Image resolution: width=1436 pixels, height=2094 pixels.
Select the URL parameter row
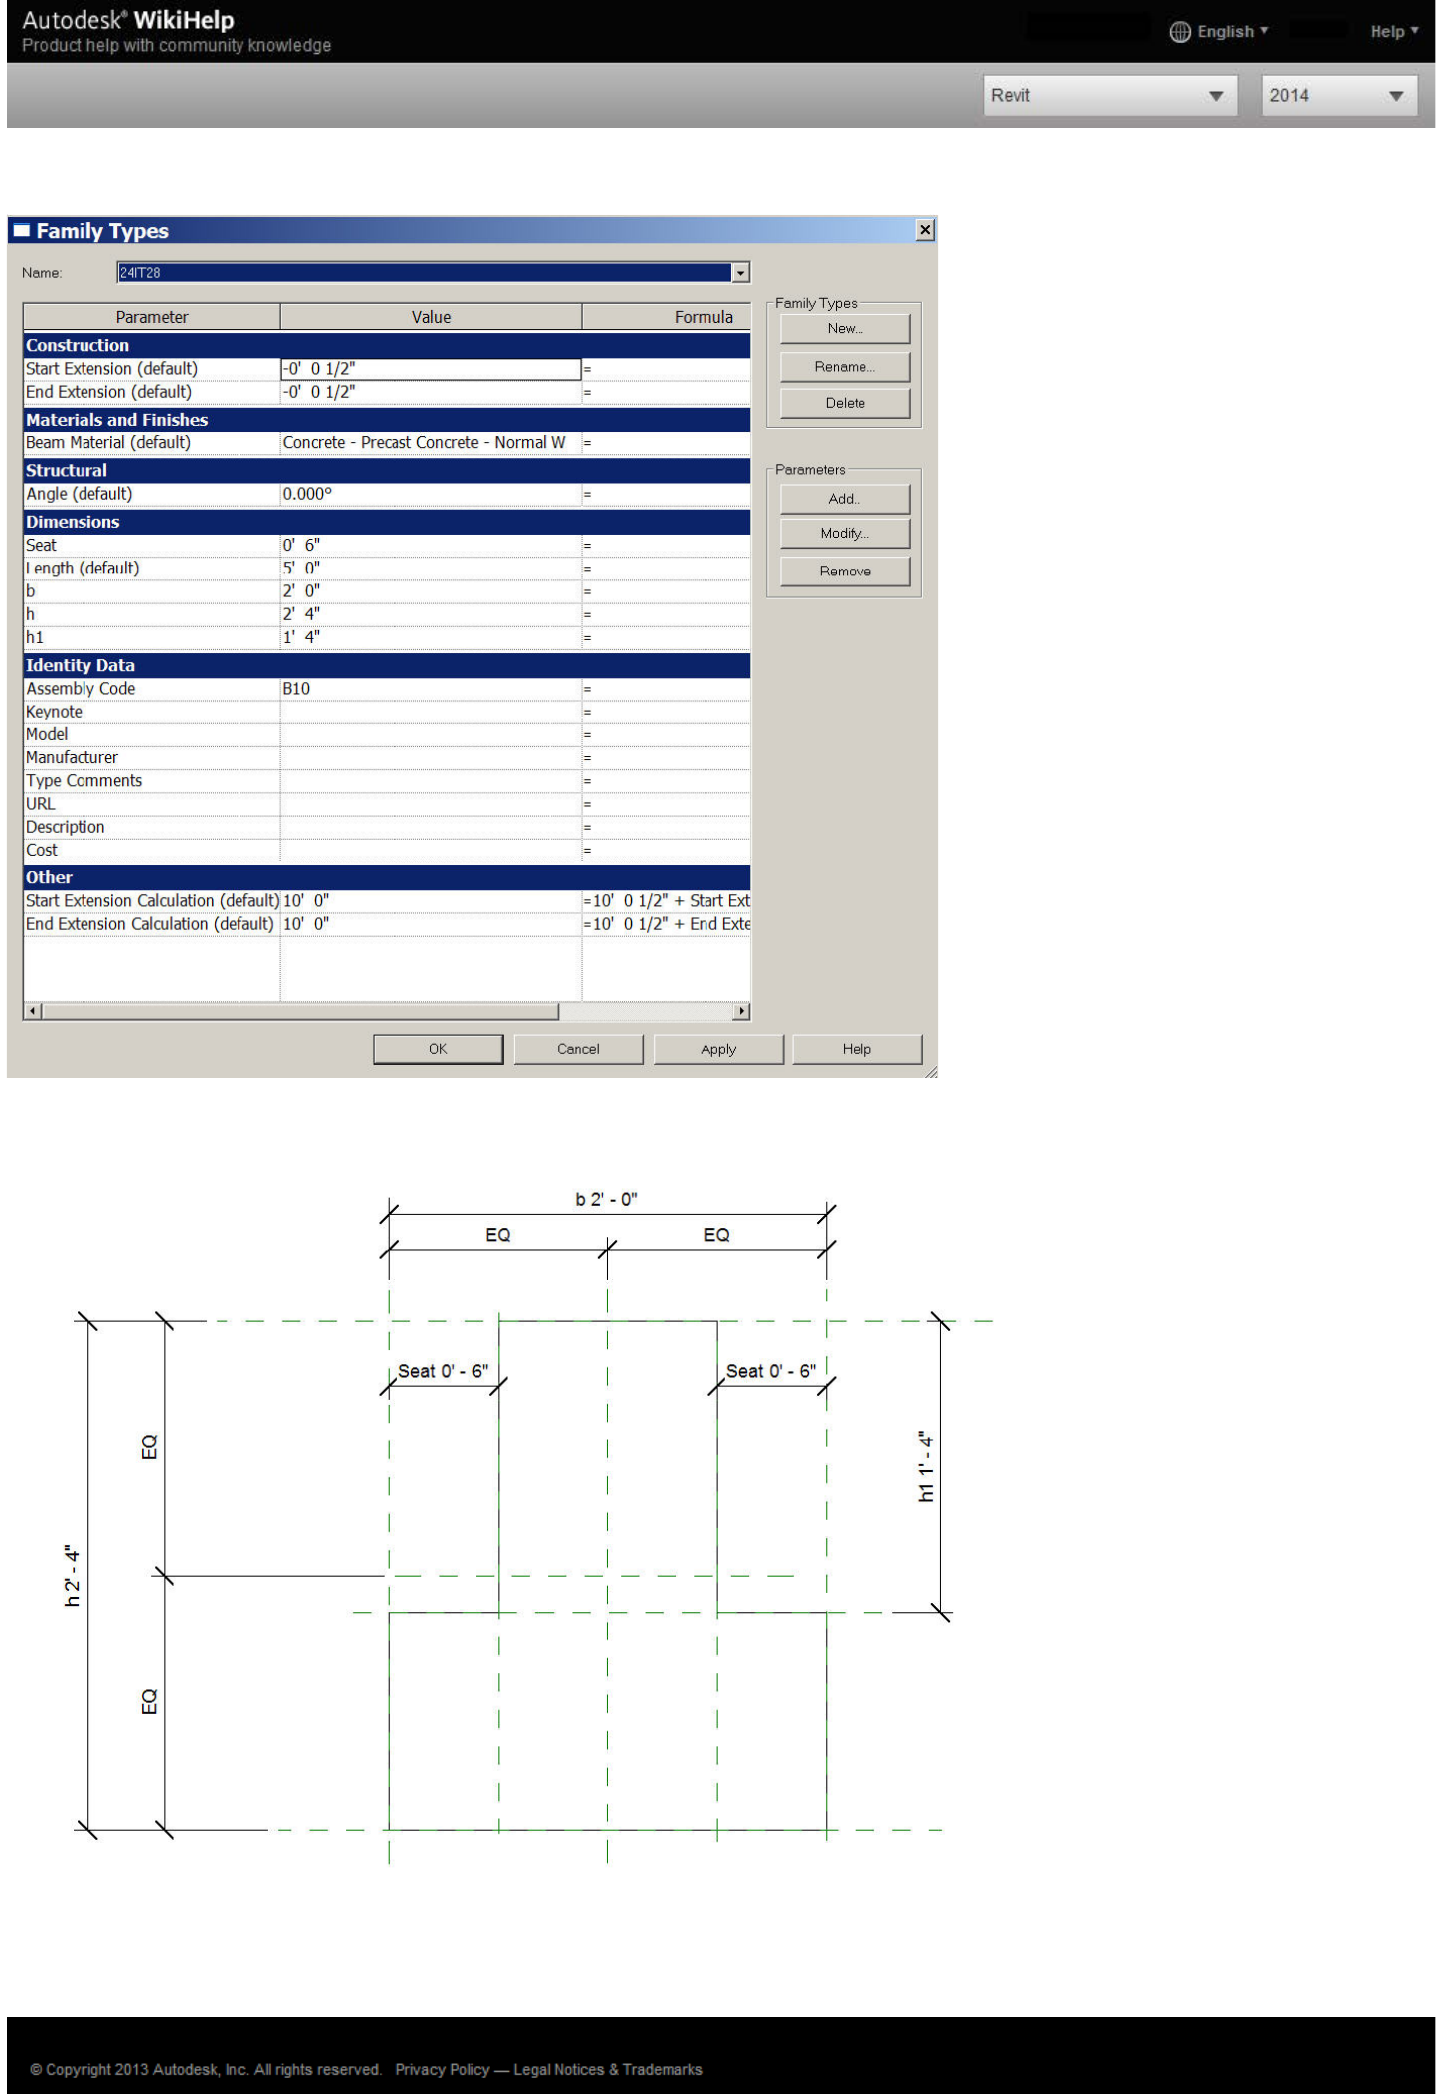(387, 804)
